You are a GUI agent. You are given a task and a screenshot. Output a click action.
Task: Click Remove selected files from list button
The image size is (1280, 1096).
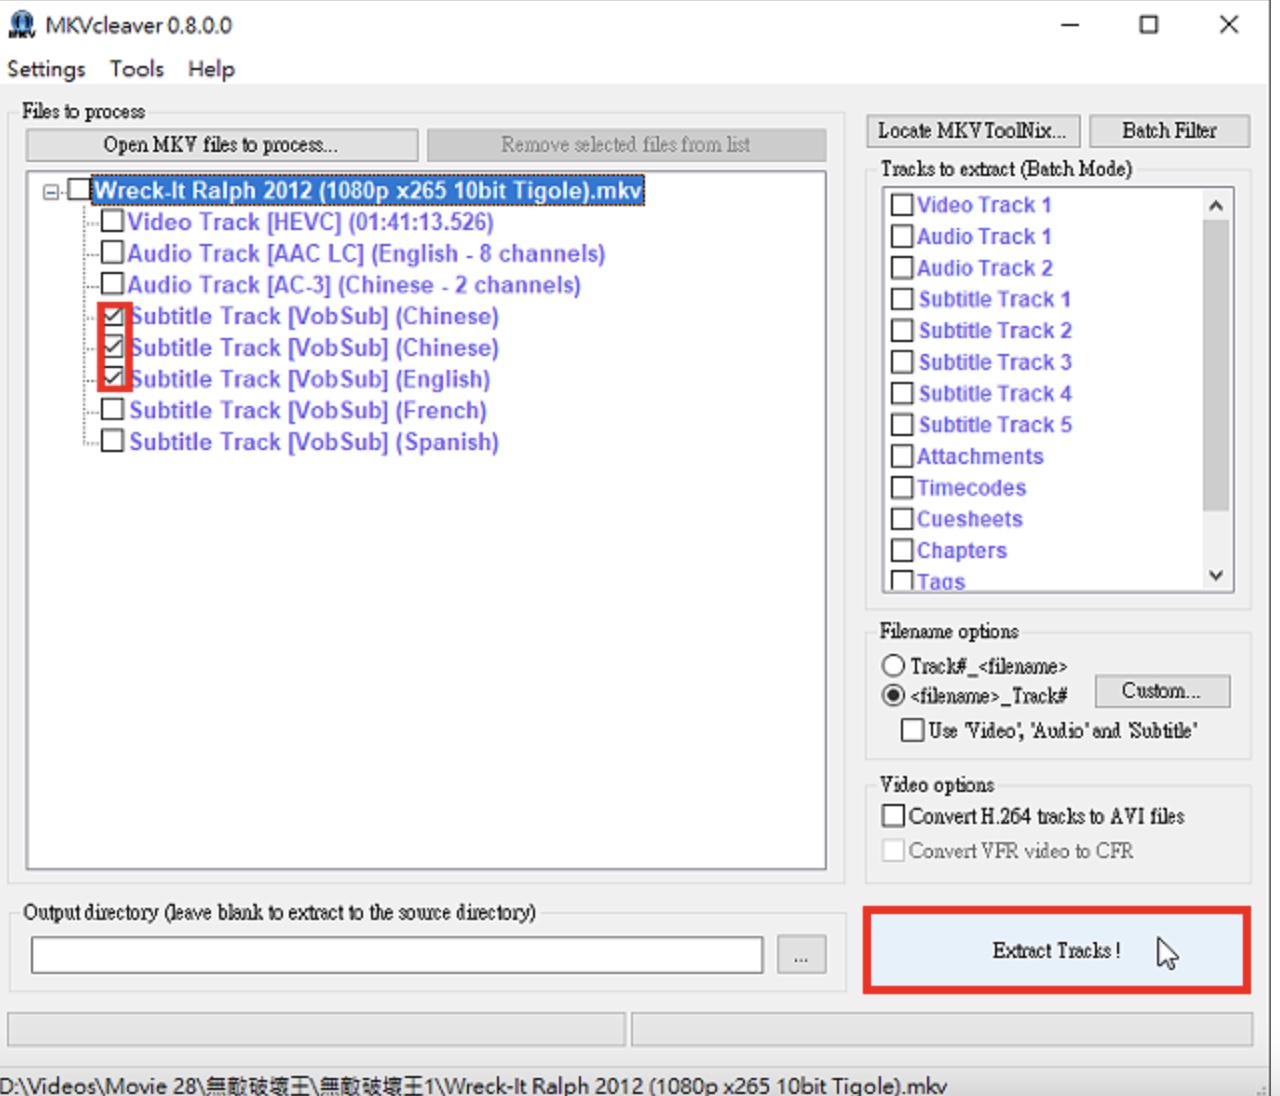(x=626, y=145)
